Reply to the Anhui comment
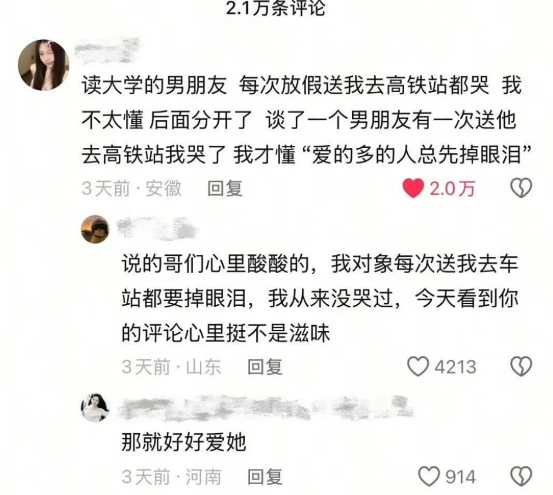 (225, 188)
